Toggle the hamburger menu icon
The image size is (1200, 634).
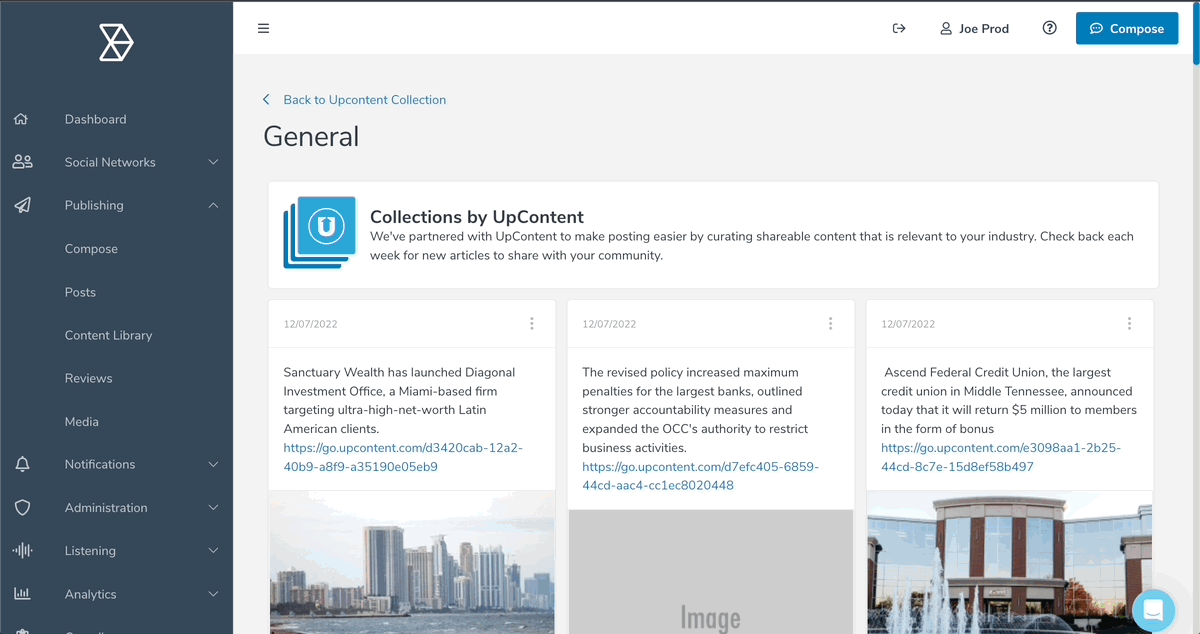point(264,28)
